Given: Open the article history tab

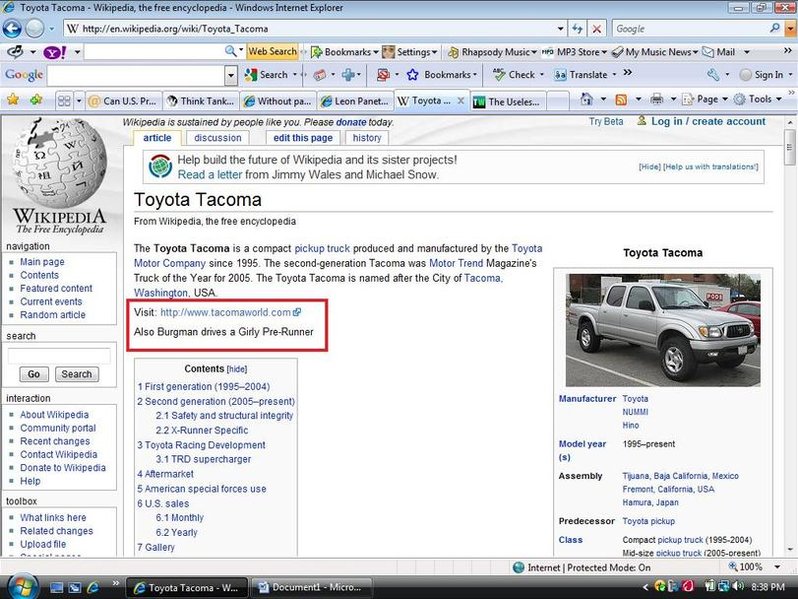Looking at the screenshot, I should (x=367, y=138).
